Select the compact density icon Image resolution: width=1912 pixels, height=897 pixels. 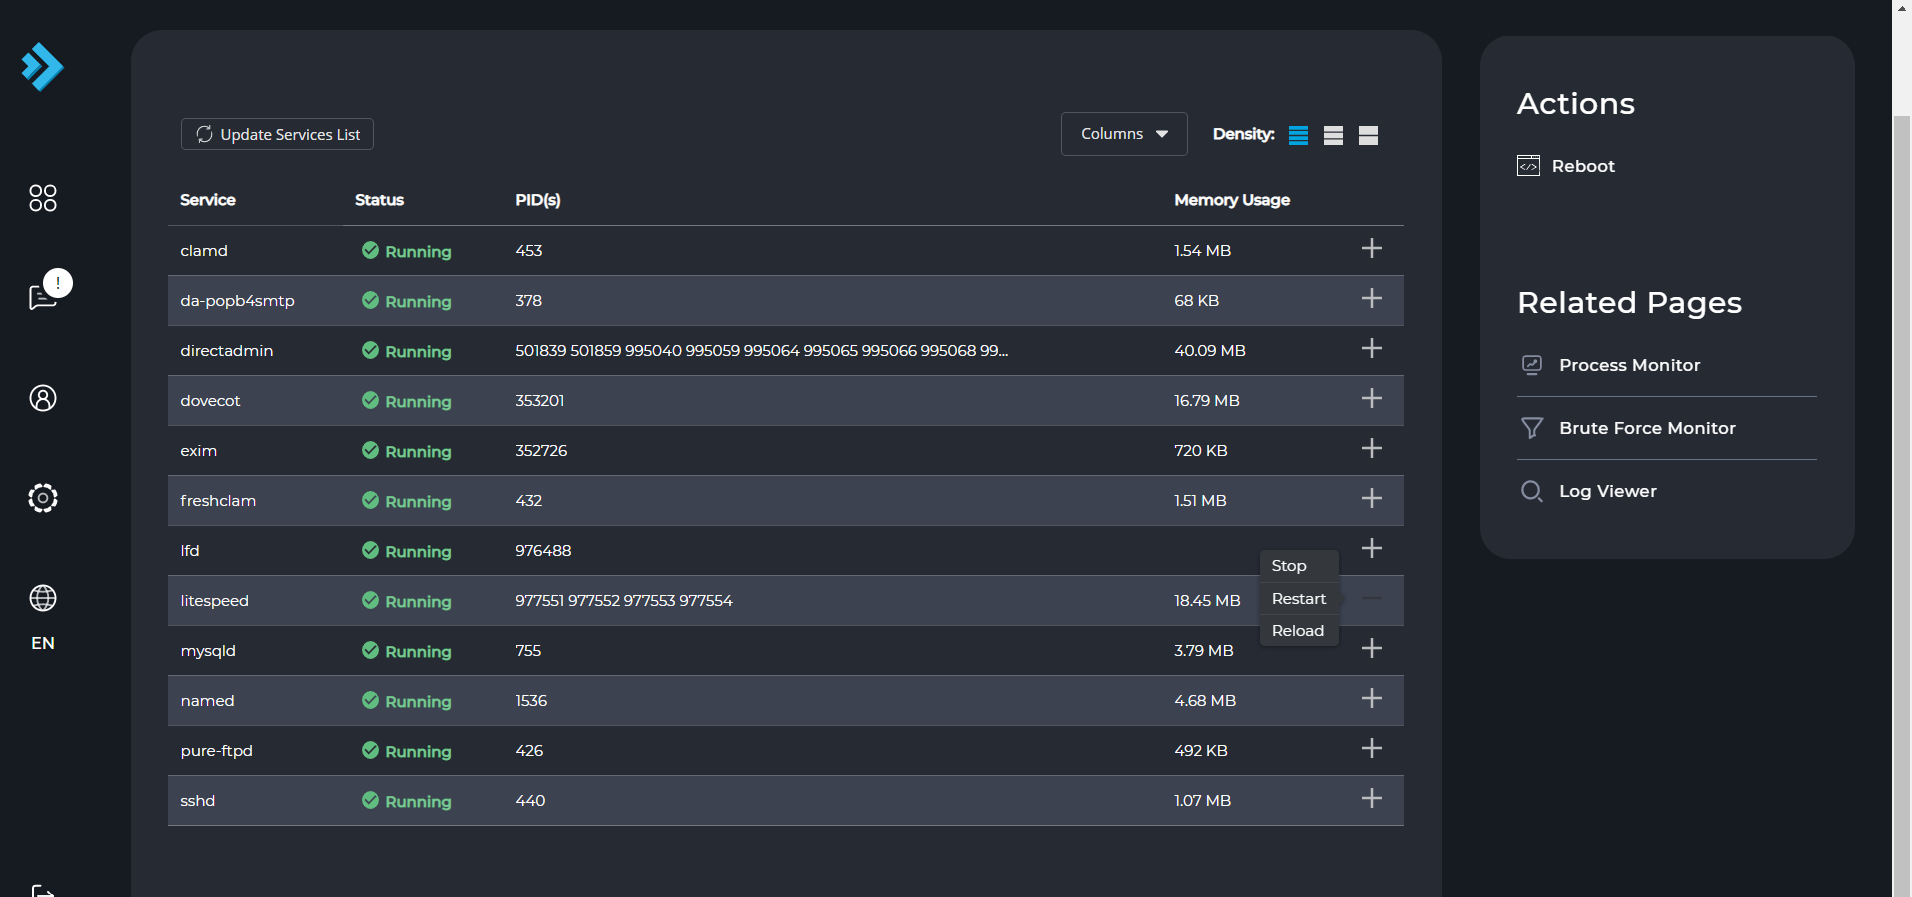pyautogui.click(x=1298, y=135)
